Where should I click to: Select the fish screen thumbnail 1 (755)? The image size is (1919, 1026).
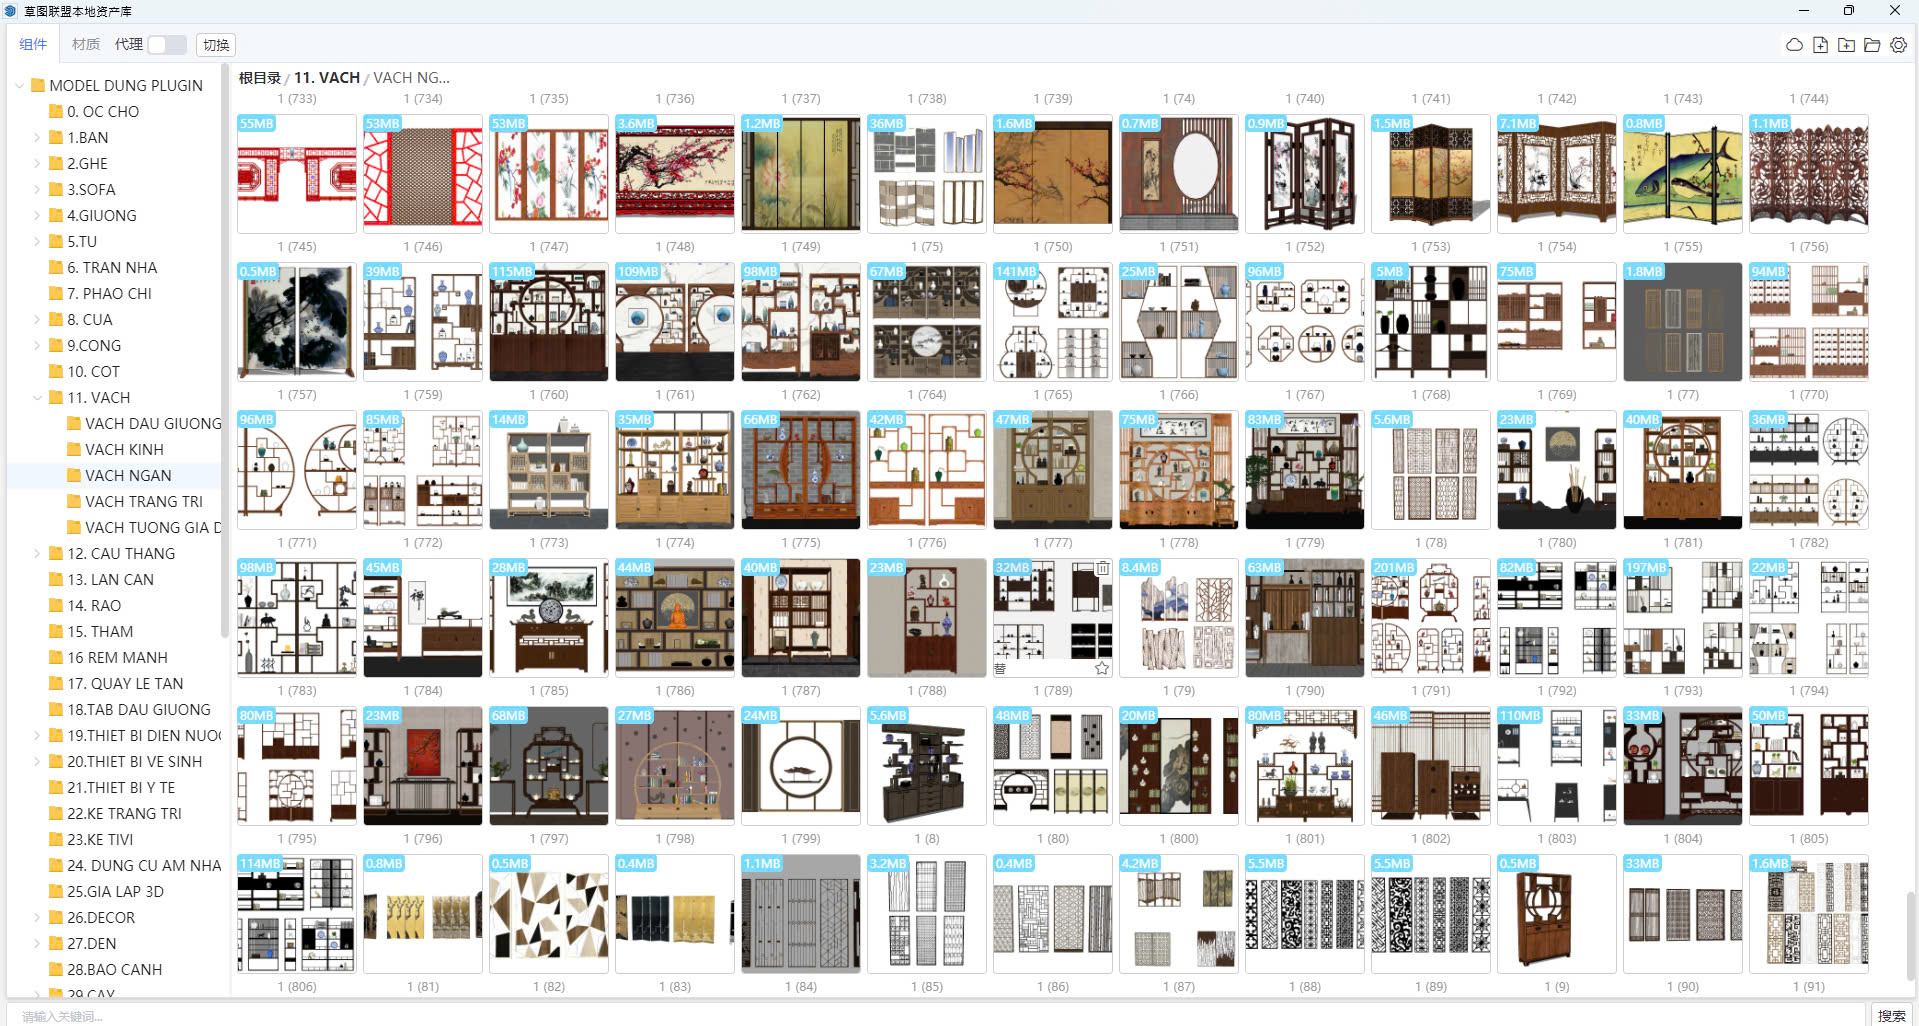[1682, 174]
